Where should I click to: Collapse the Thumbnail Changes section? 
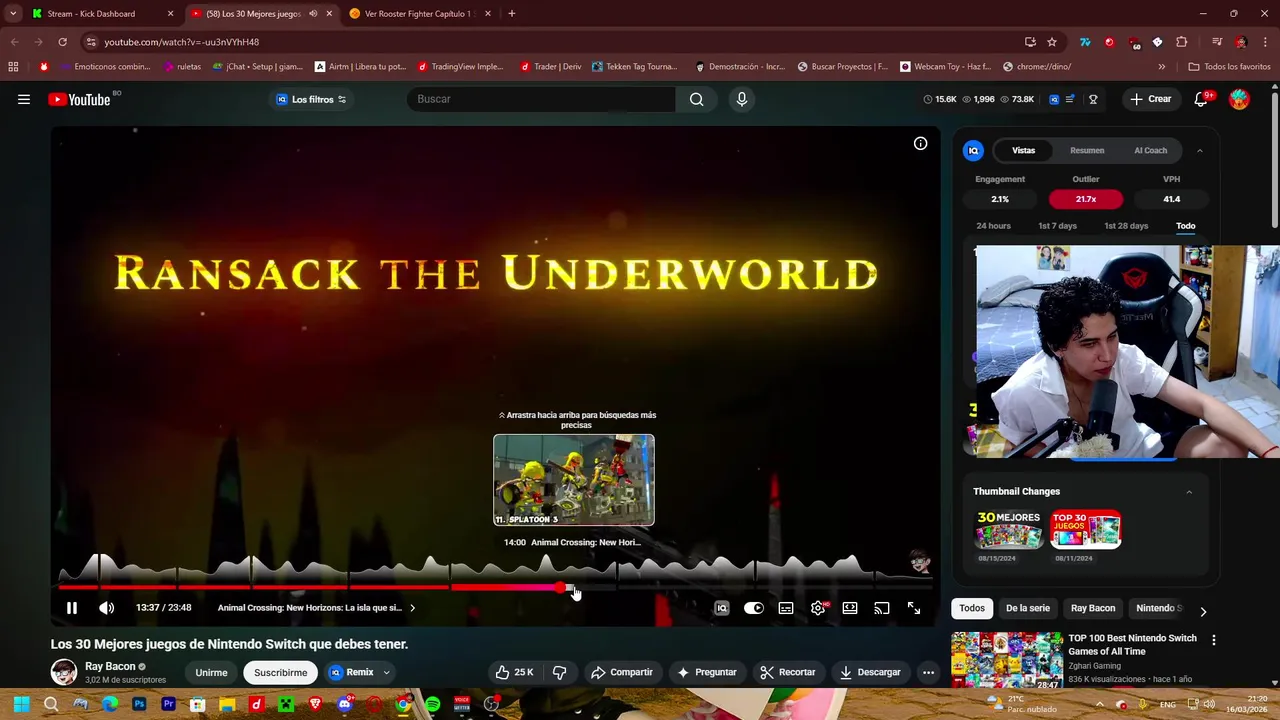coord(1189,491)
